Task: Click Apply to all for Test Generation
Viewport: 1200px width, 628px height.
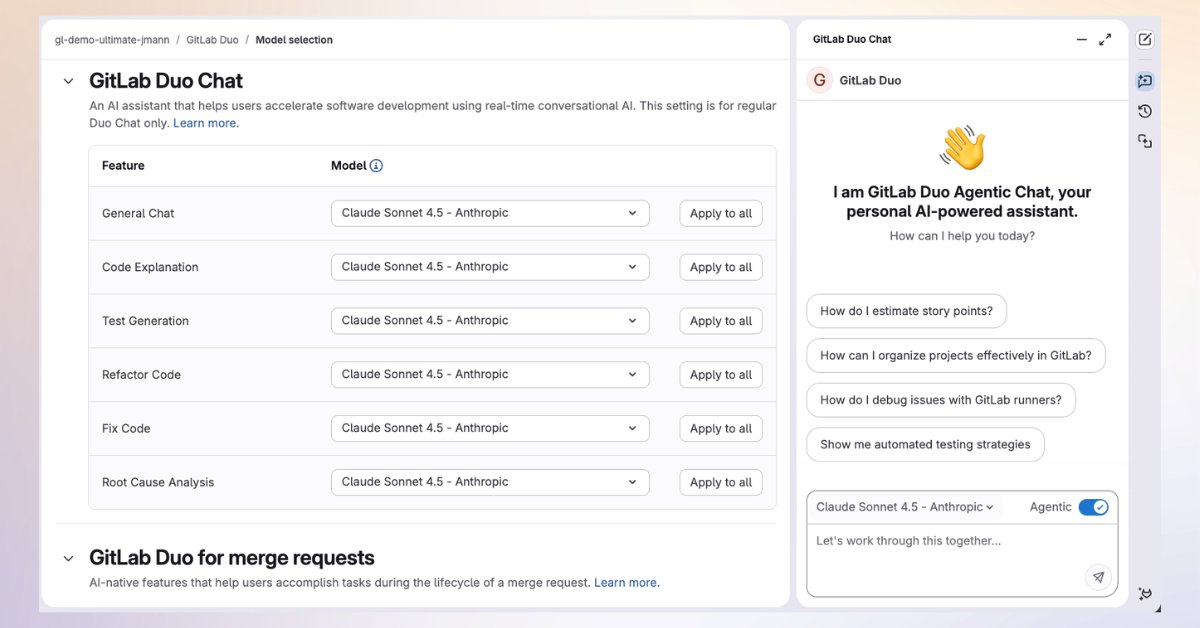Action: (x=721, y=321)
